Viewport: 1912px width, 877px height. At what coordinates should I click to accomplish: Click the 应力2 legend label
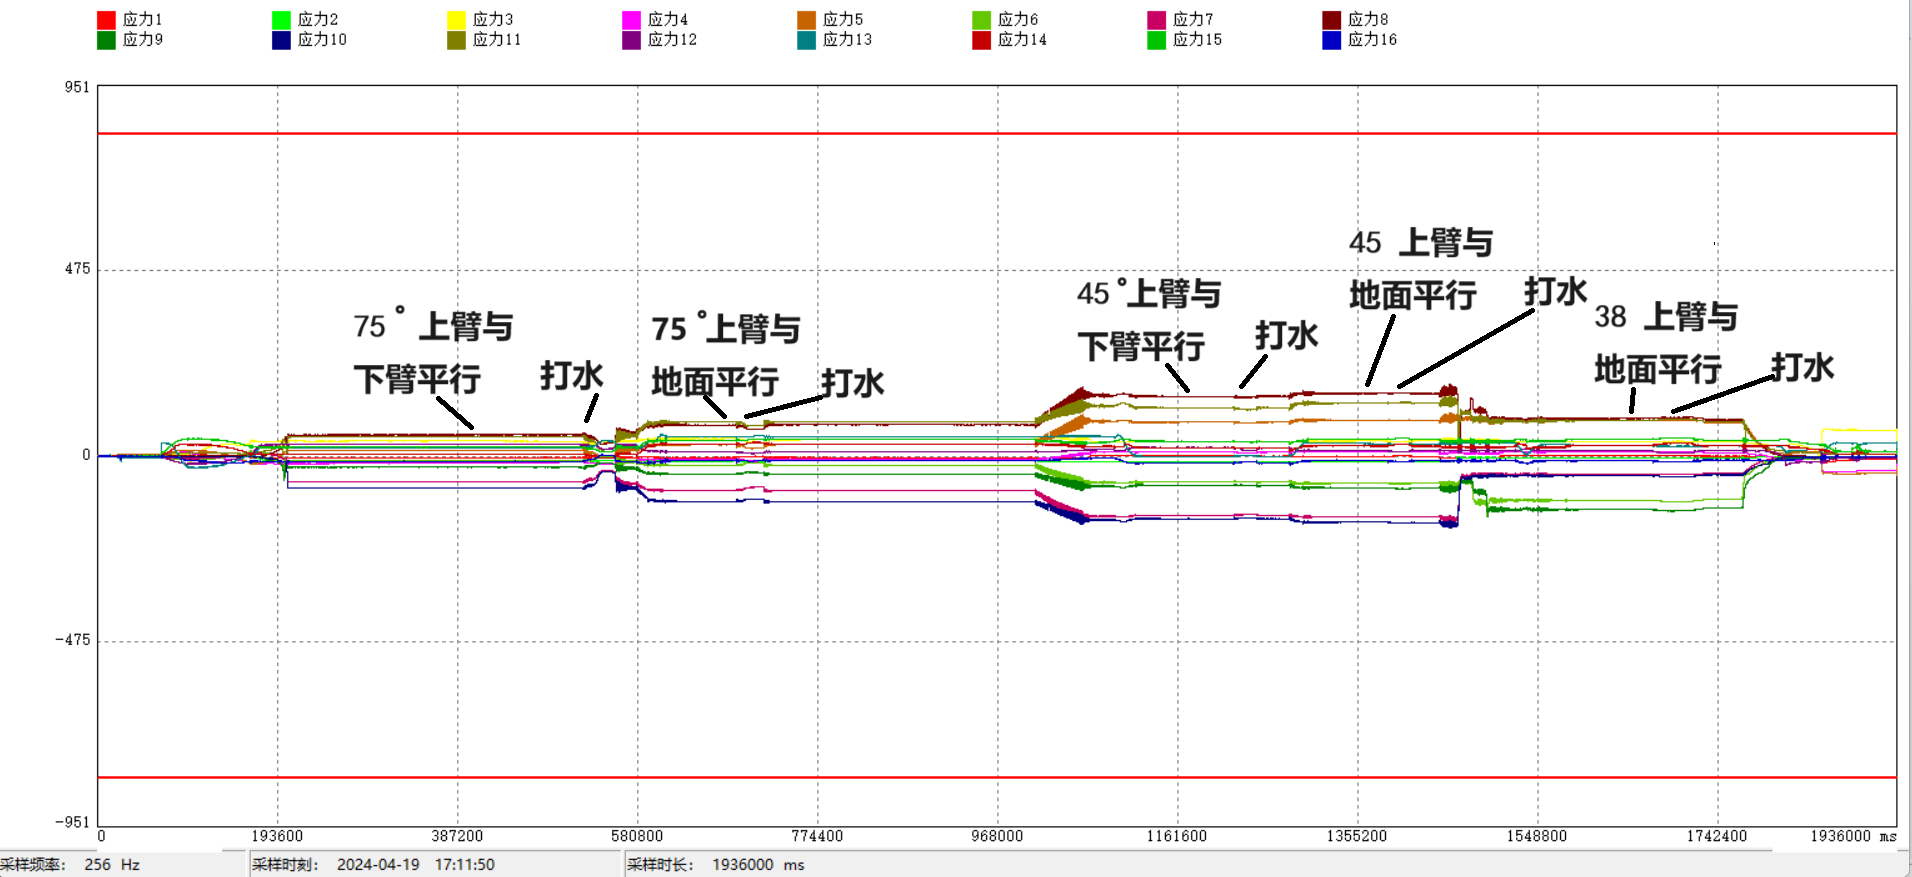click(x=318, y=20)
